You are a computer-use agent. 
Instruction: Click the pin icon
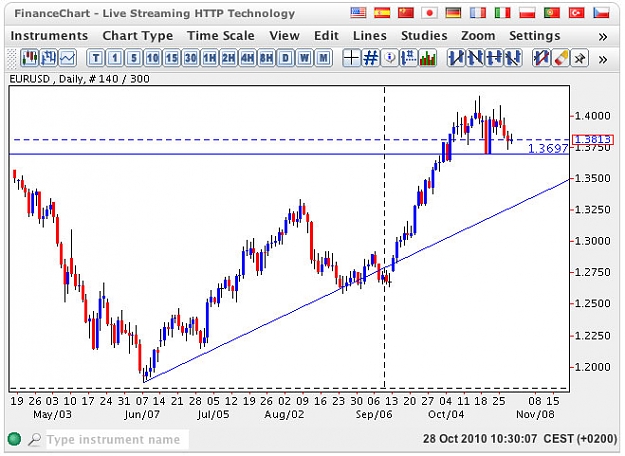coord(580,58)
